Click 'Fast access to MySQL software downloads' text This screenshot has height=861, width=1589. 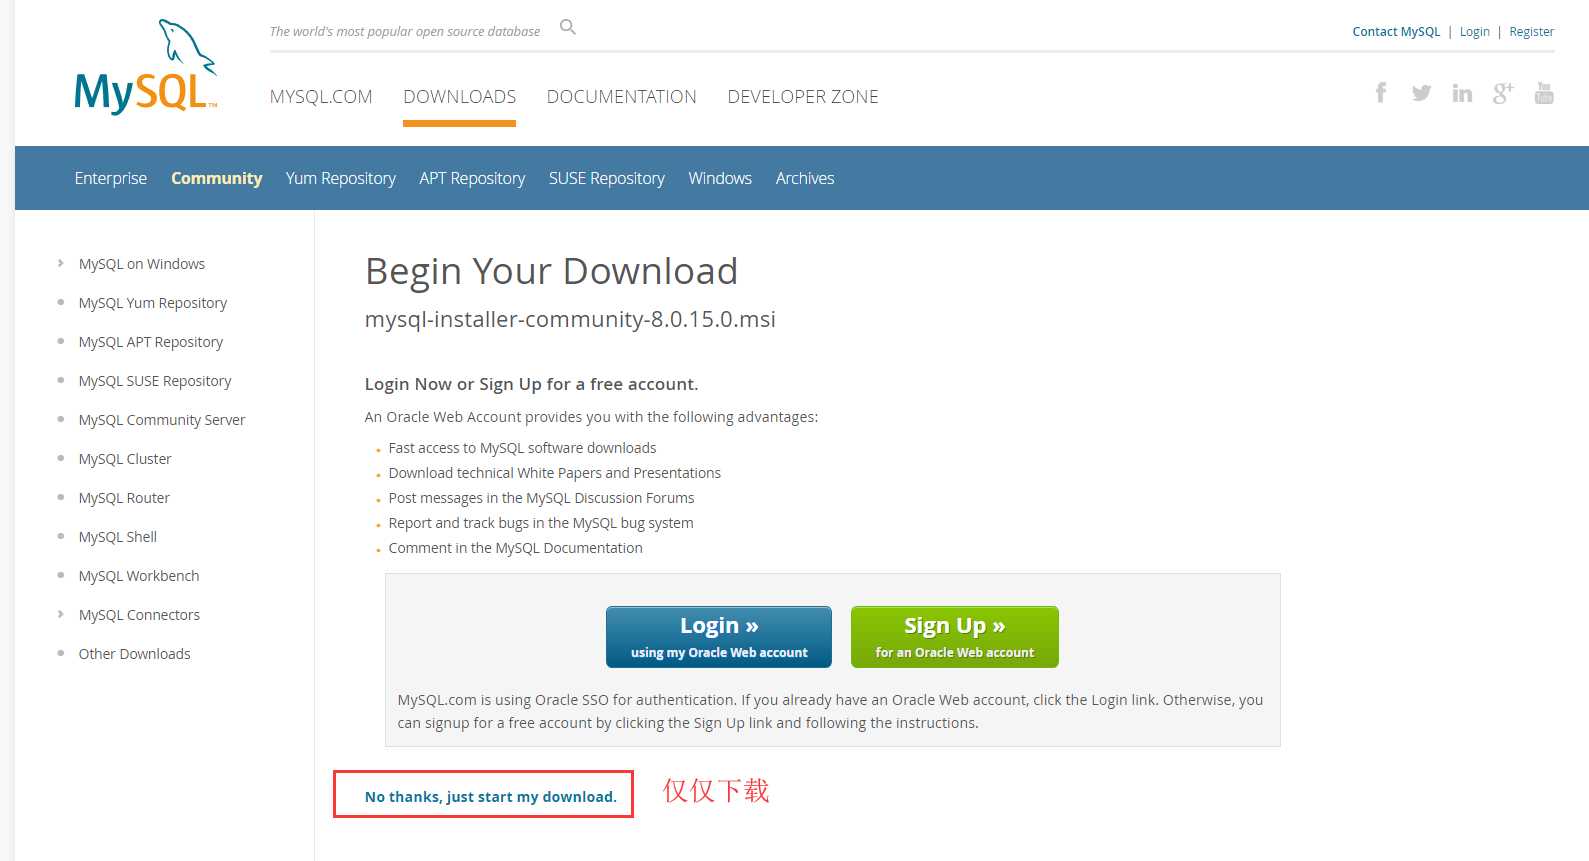523,448
